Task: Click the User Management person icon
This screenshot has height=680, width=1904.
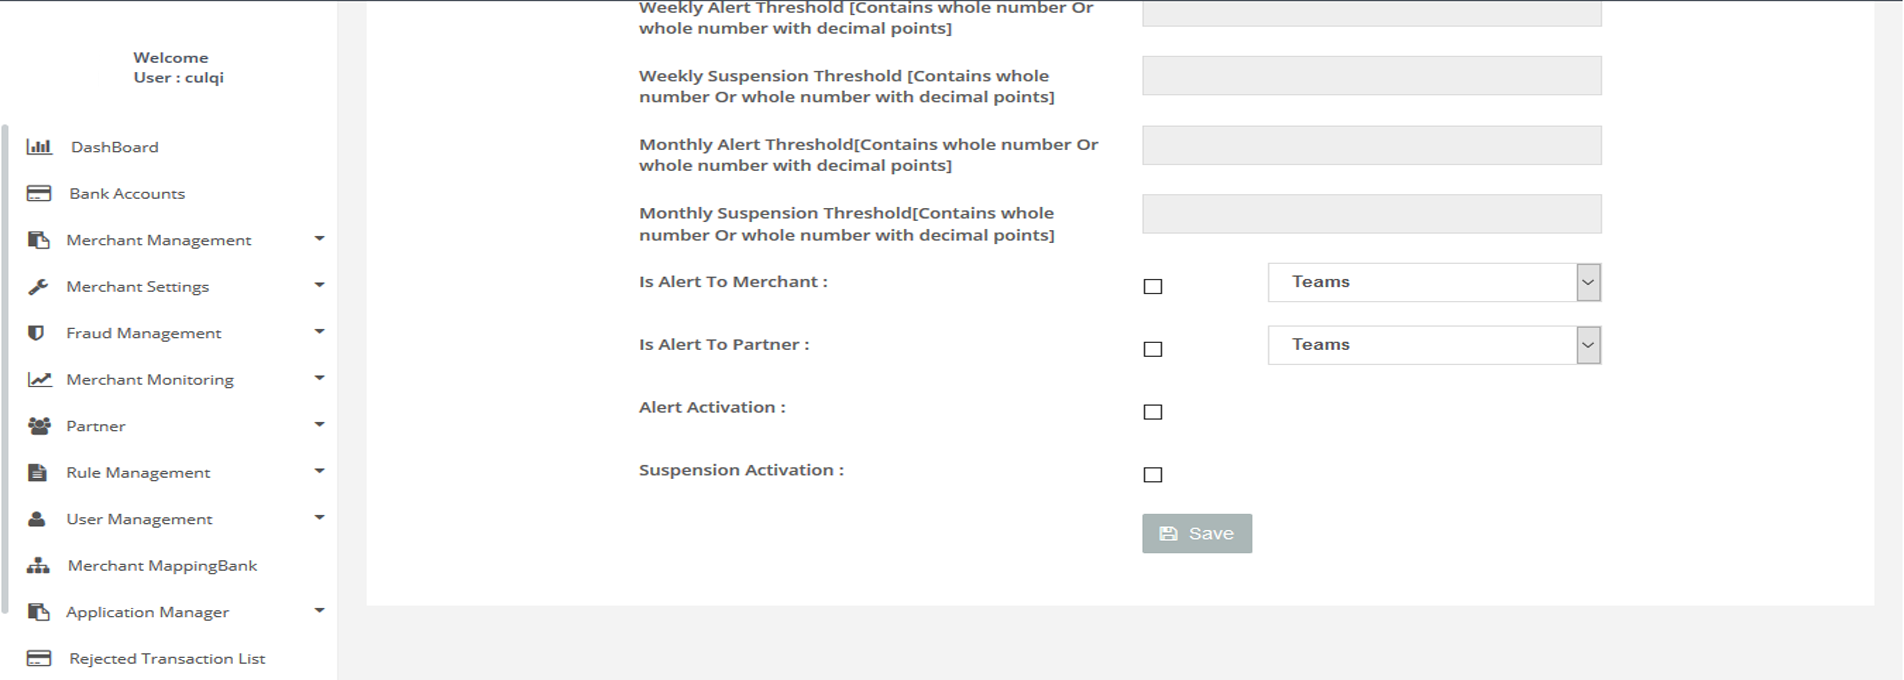Action: click(x=37, y=519)
